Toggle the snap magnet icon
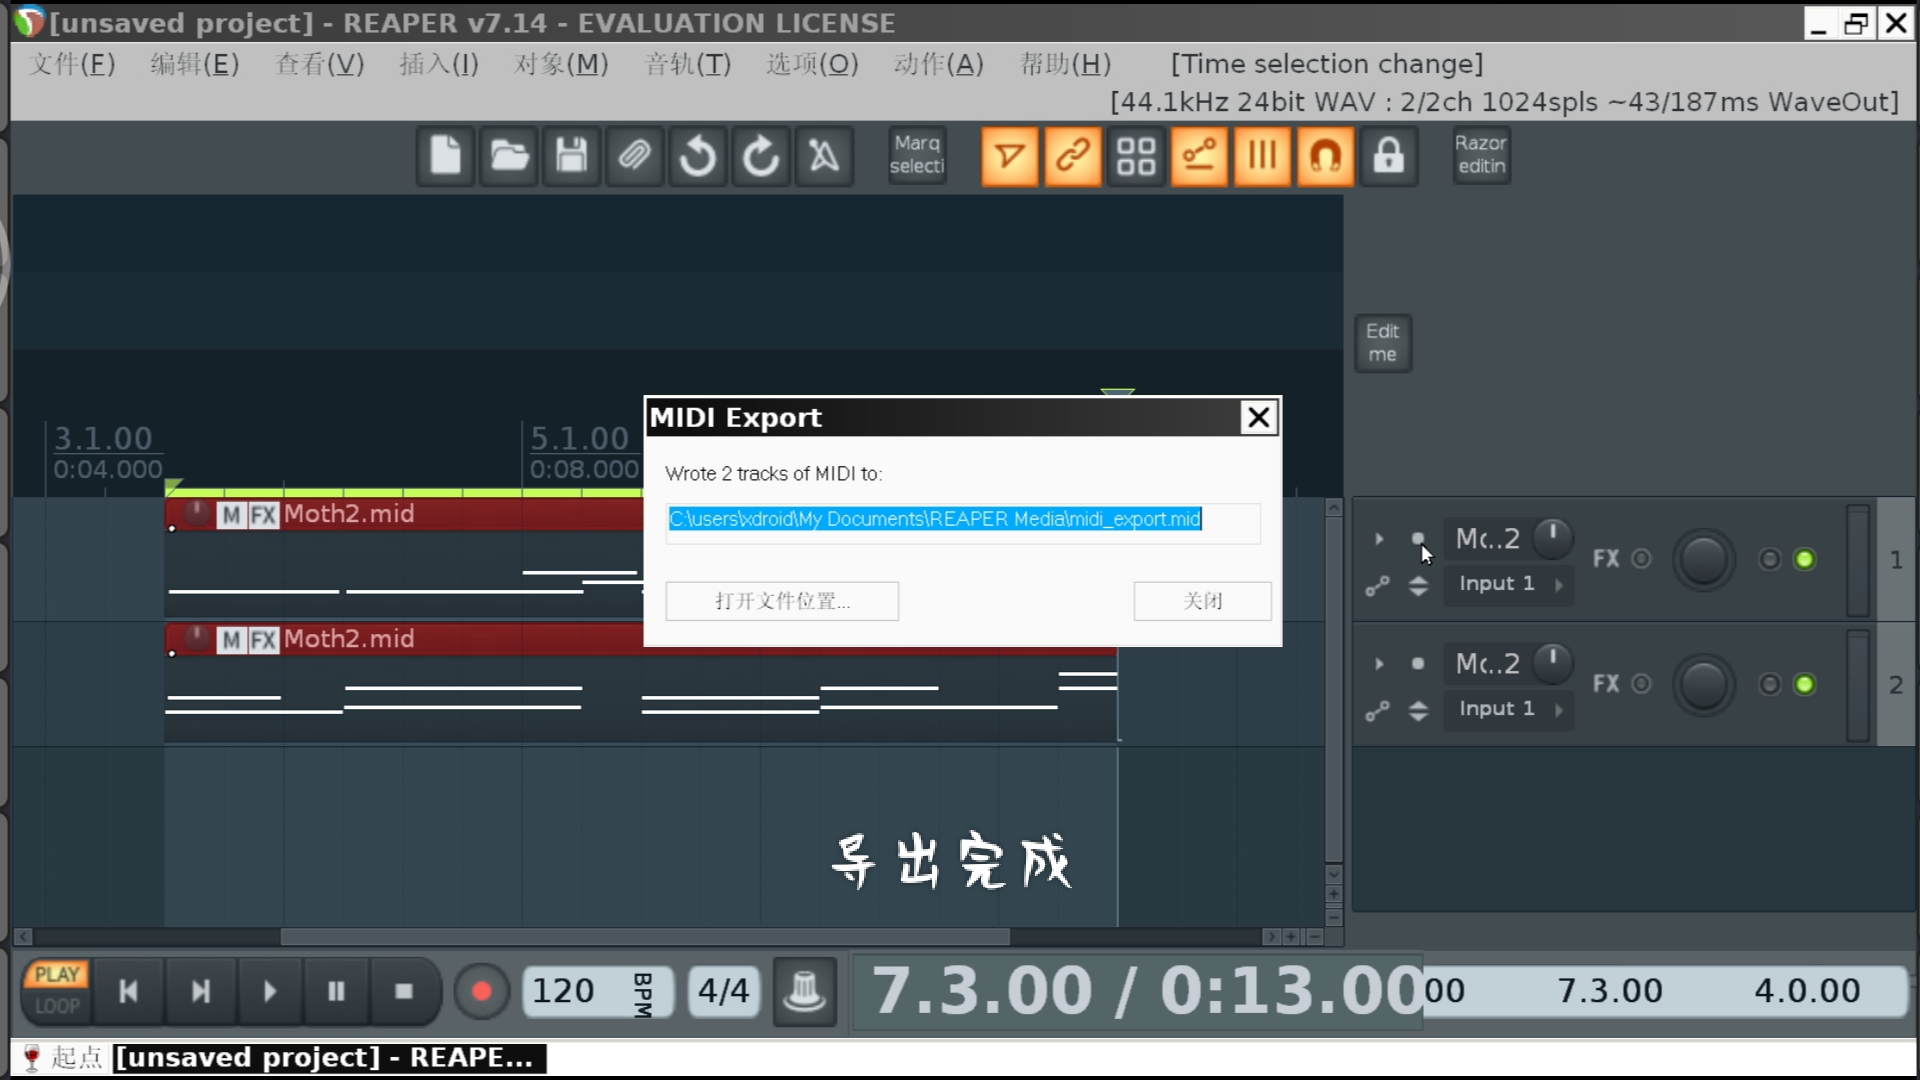Screen dimensions: 1920x1080 pyautogui.click(x=1325, y=156)
